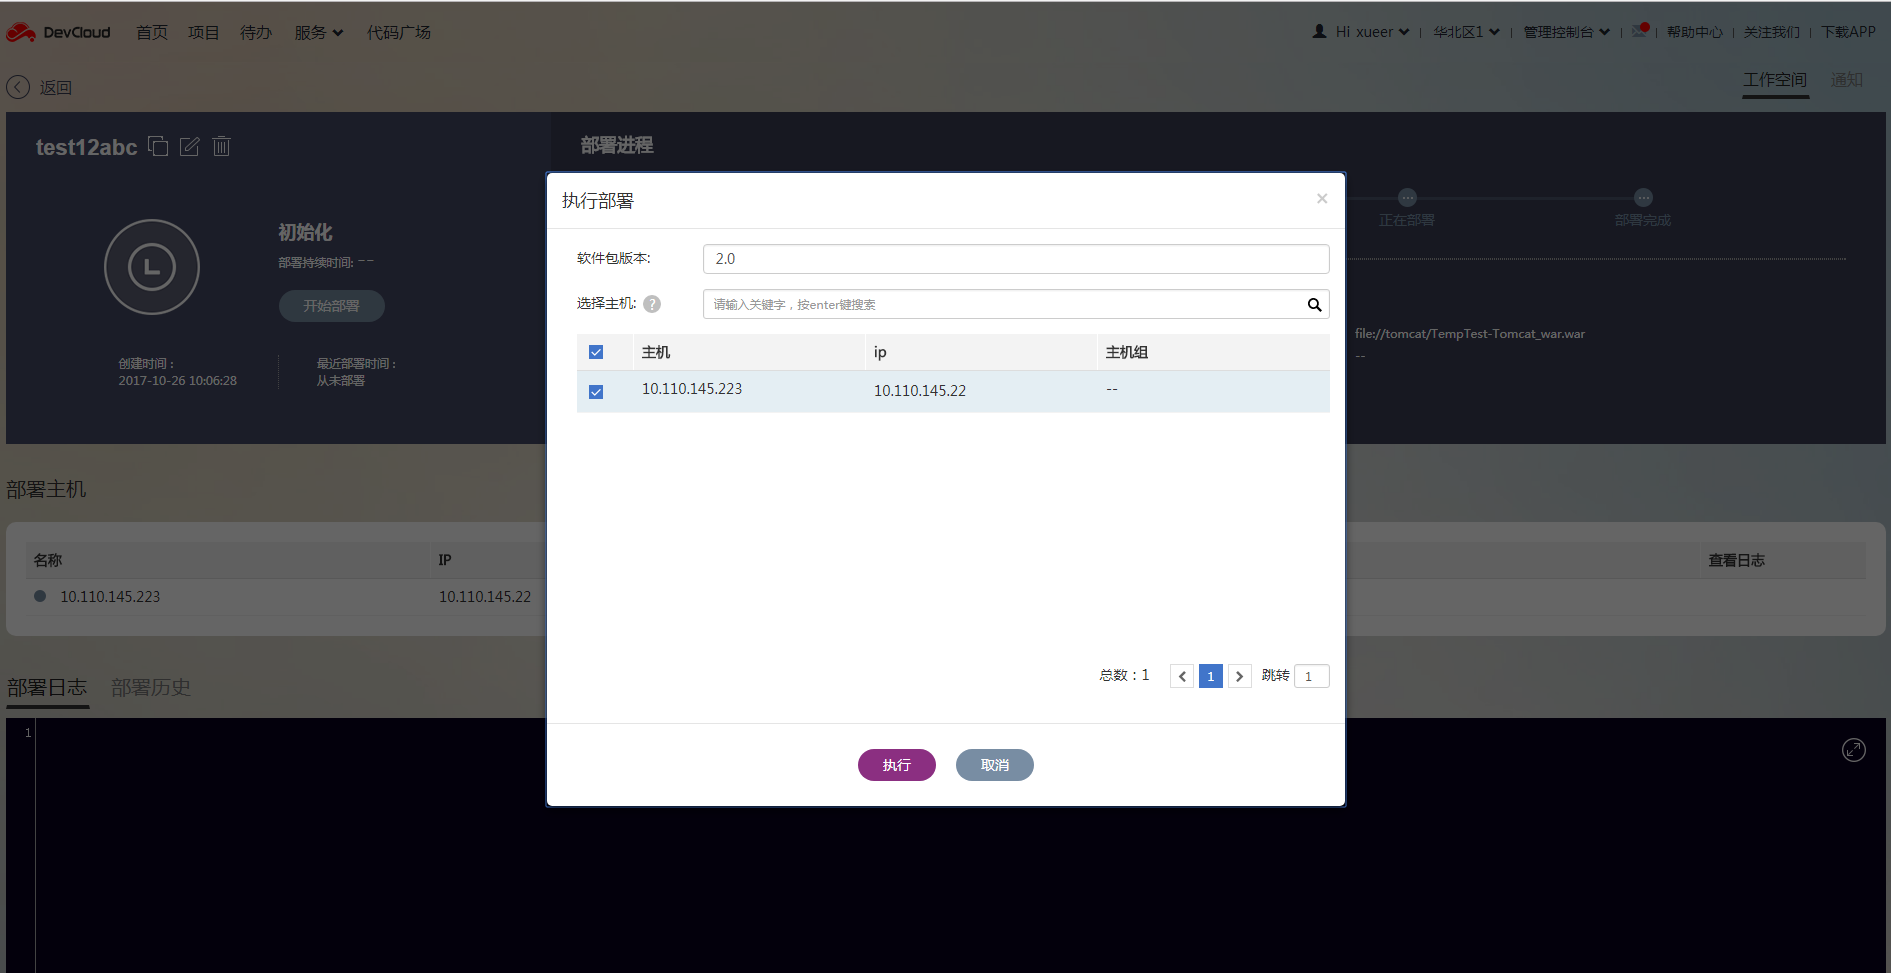Go to previous page of host list
1891x973 pixels.
pyautogui.click(x=1182, y=676)
